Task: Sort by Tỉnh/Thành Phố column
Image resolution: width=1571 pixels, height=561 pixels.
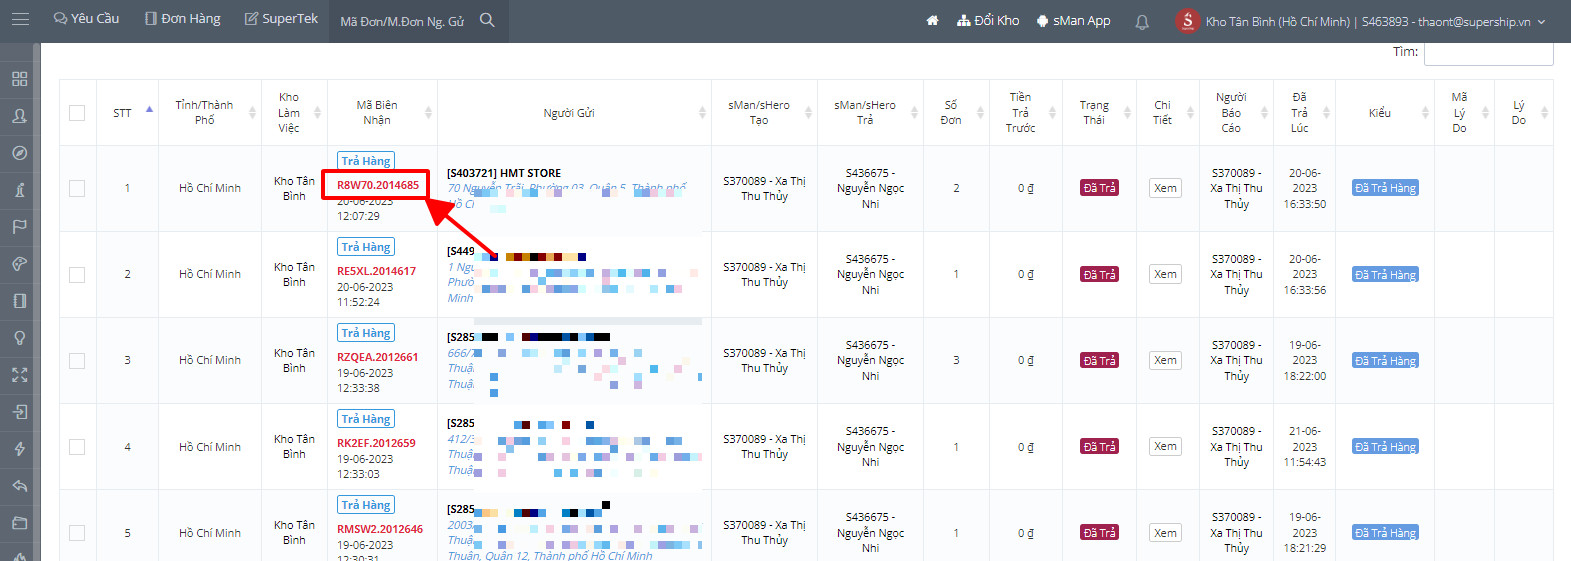Action: [253, 113]
